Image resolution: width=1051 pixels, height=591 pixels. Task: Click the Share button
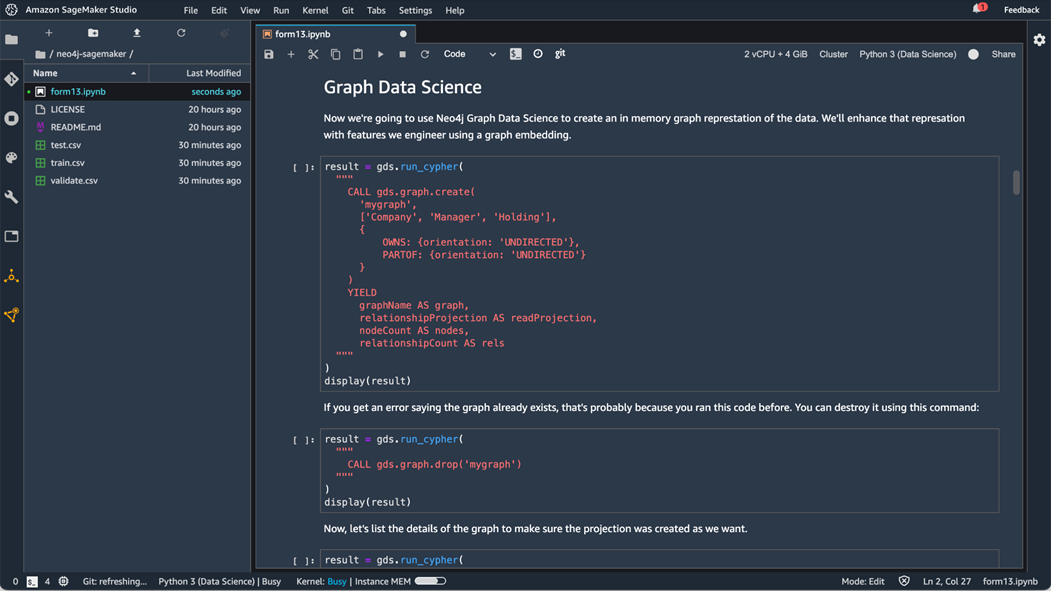tap(1003, 54)
